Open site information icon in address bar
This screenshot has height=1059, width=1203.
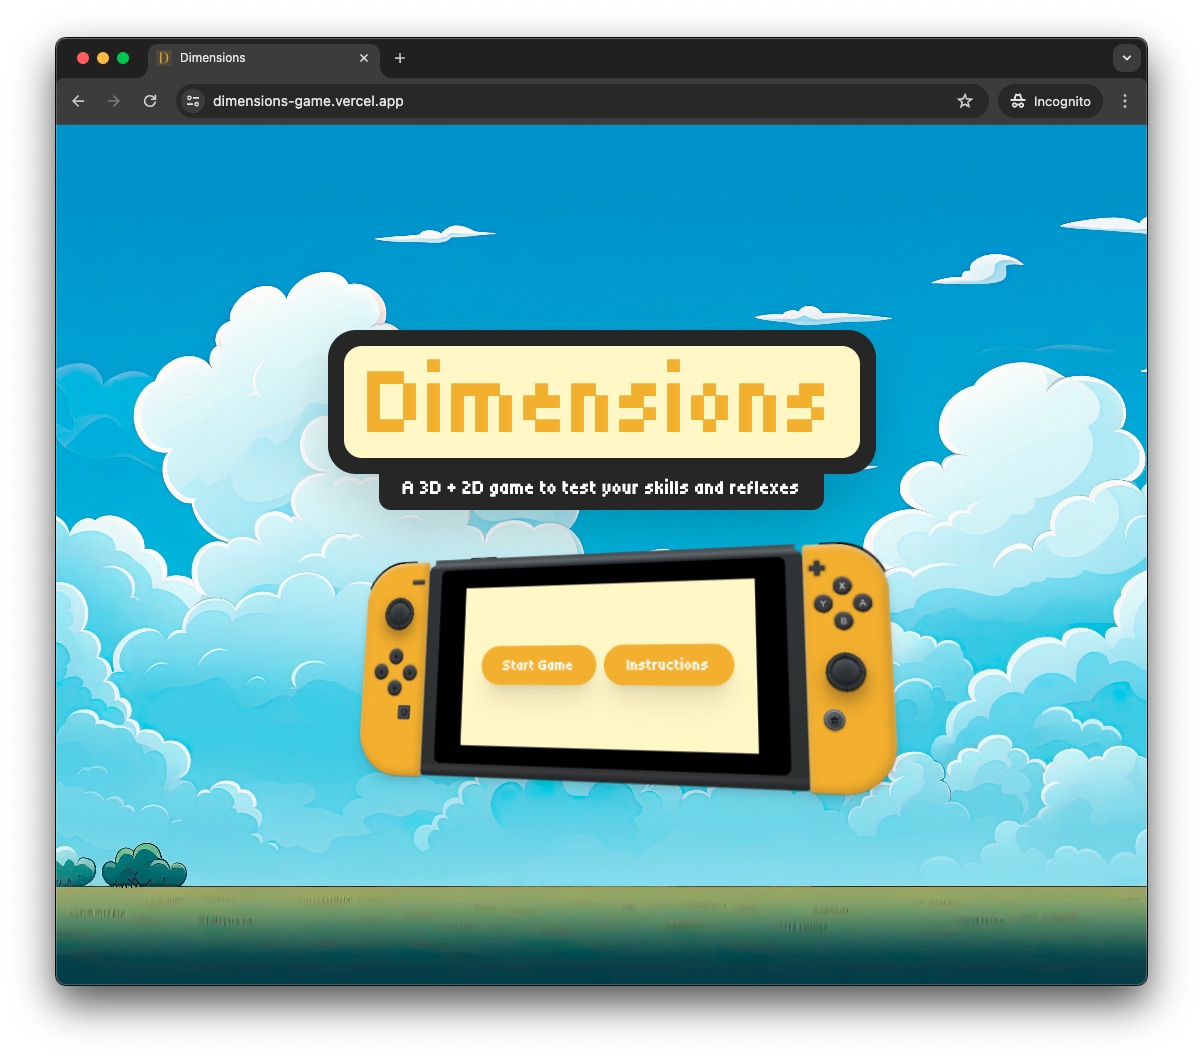point(193,101)
